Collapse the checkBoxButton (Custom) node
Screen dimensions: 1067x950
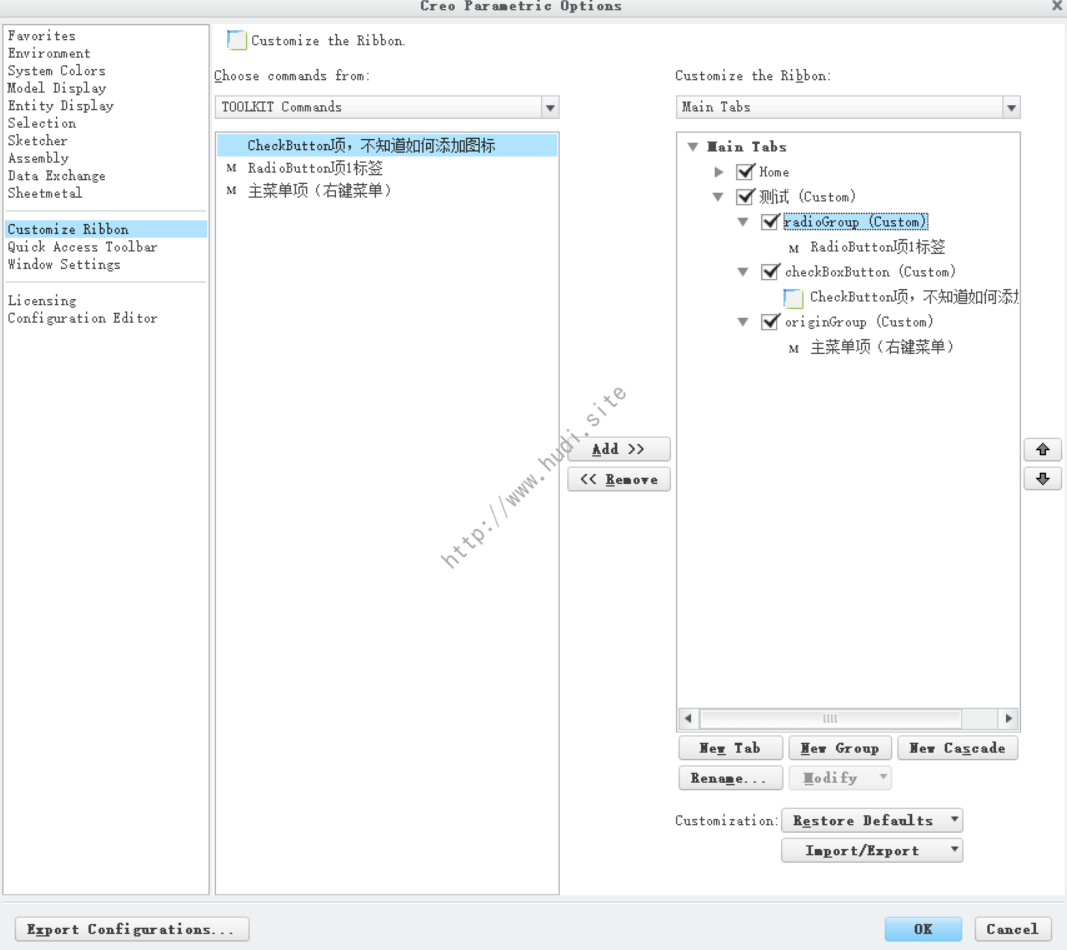pos(743,272)
